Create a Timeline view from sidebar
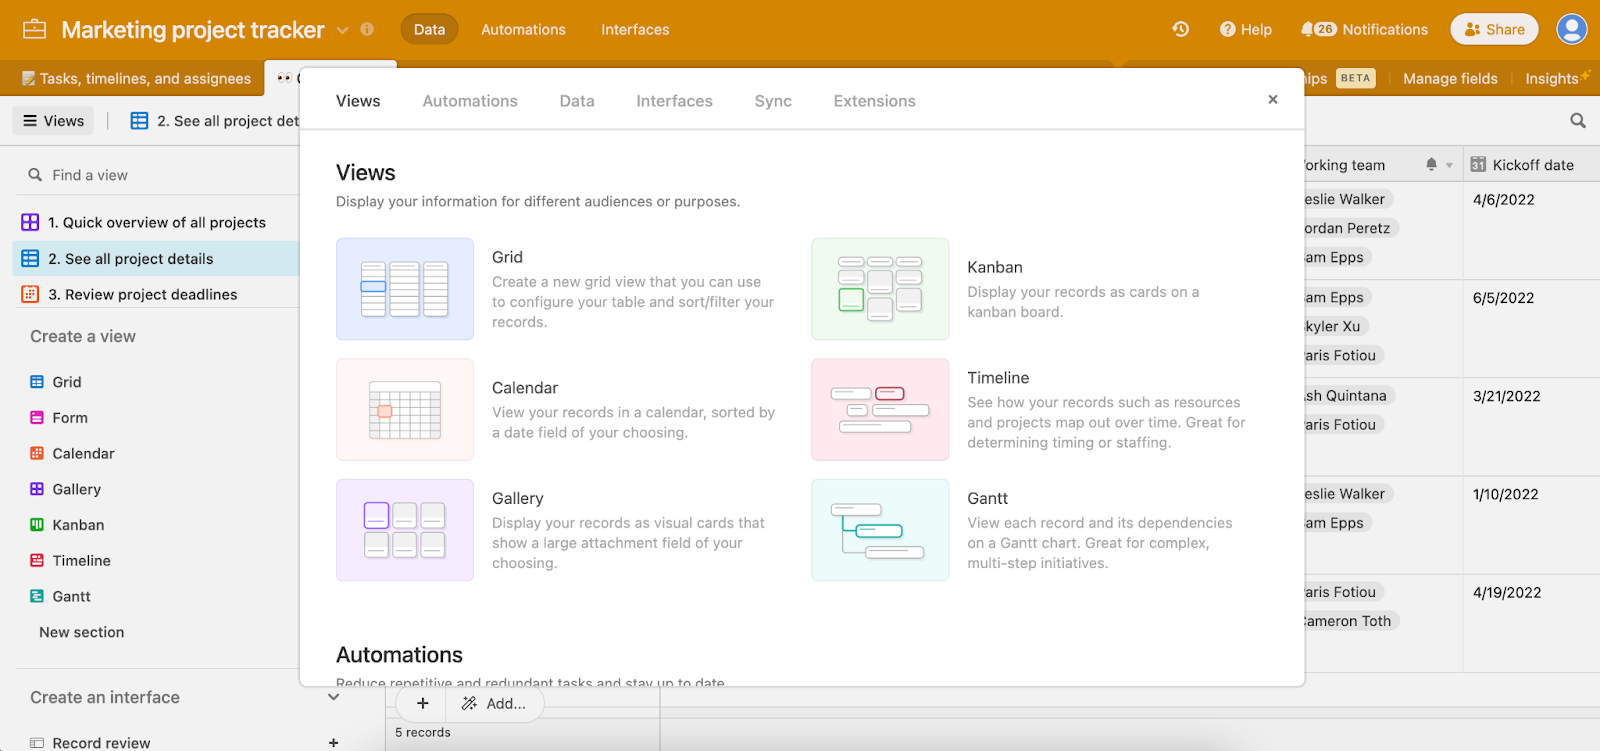The image size is (1600, 751). 70,561
